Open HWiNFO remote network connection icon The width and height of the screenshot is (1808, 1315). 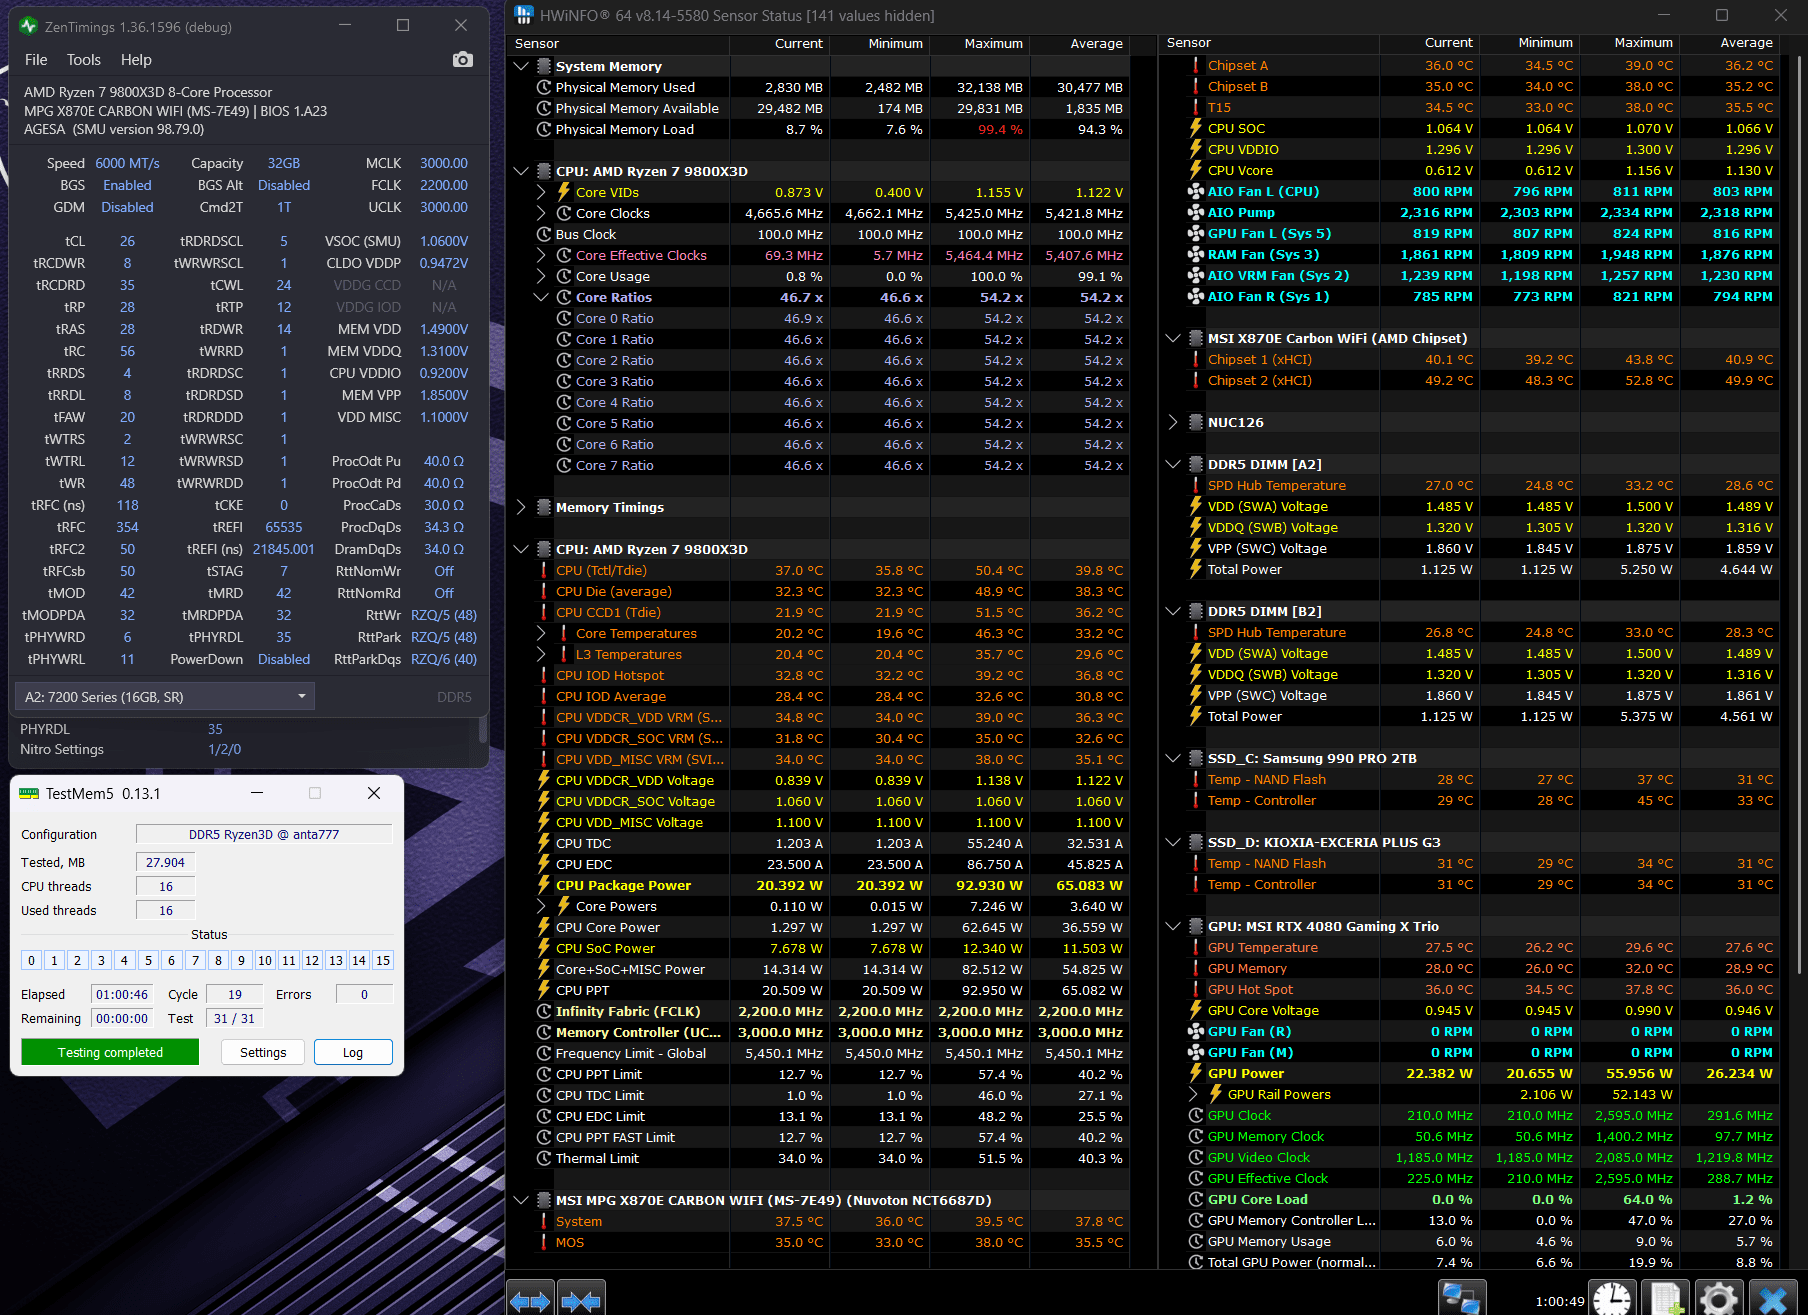pos(1461,1299)
